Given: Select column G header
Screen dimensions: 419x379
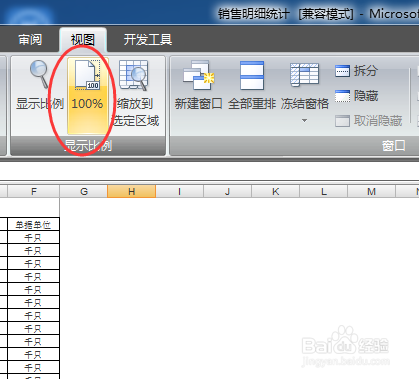Looking at the screenshot, I should tap(84, 192).
